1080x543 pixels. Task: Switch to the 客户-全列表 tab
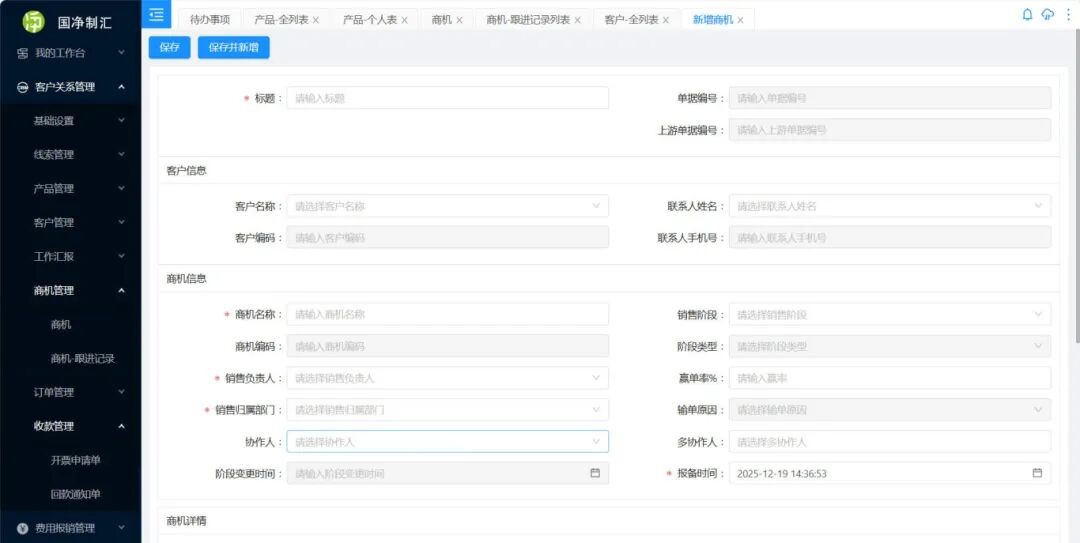(631, 20)
